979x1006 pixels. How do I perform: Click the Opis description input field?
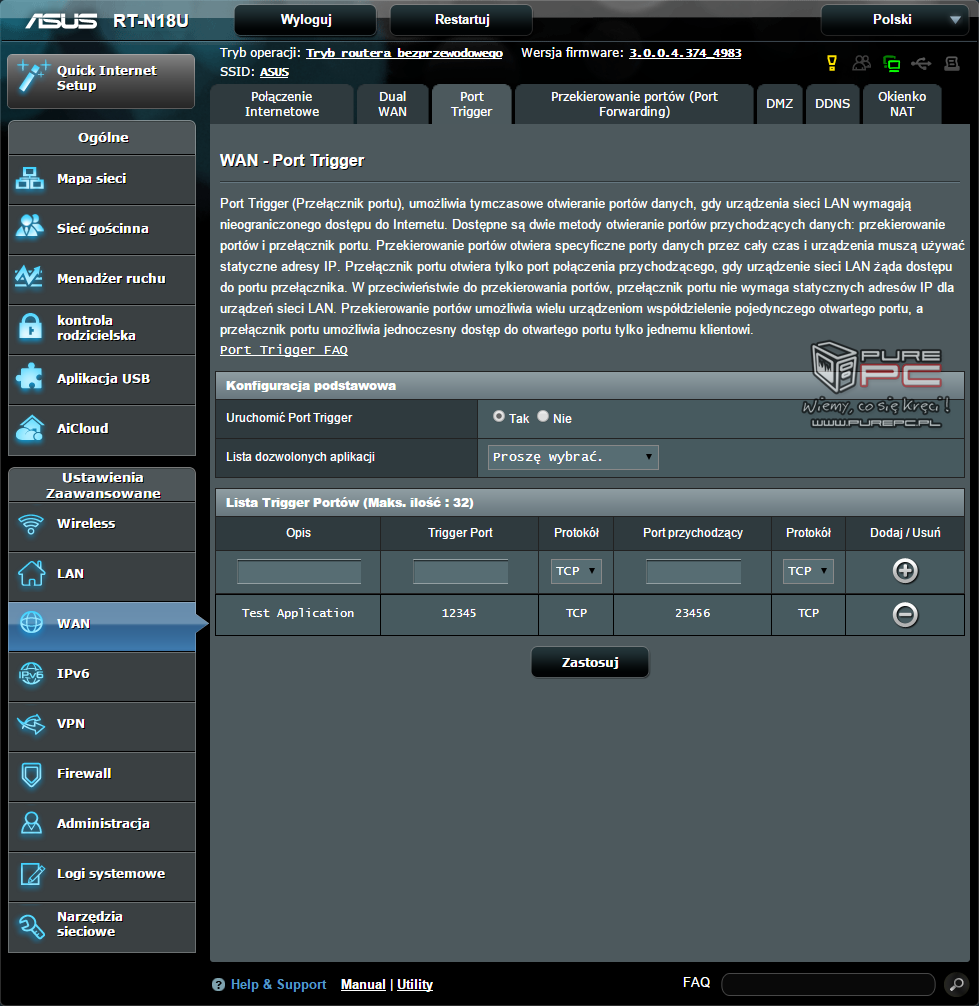298,571
